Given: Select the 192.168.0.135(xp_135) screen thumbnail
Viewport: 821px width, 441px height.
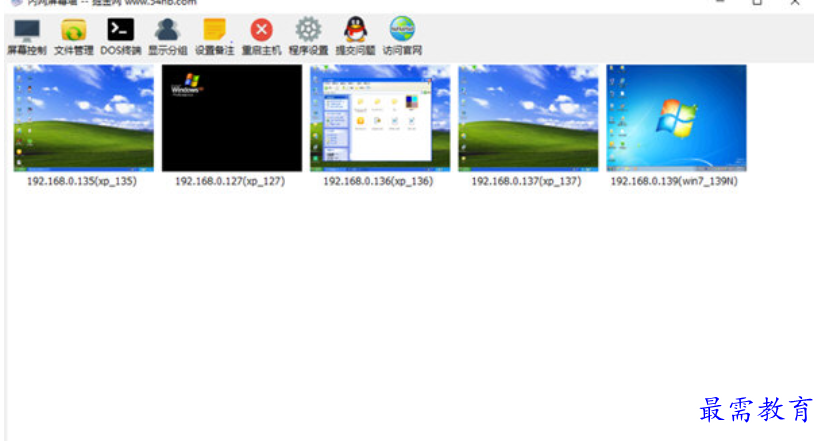Looking at the screenshot, I should coord(83,118).
